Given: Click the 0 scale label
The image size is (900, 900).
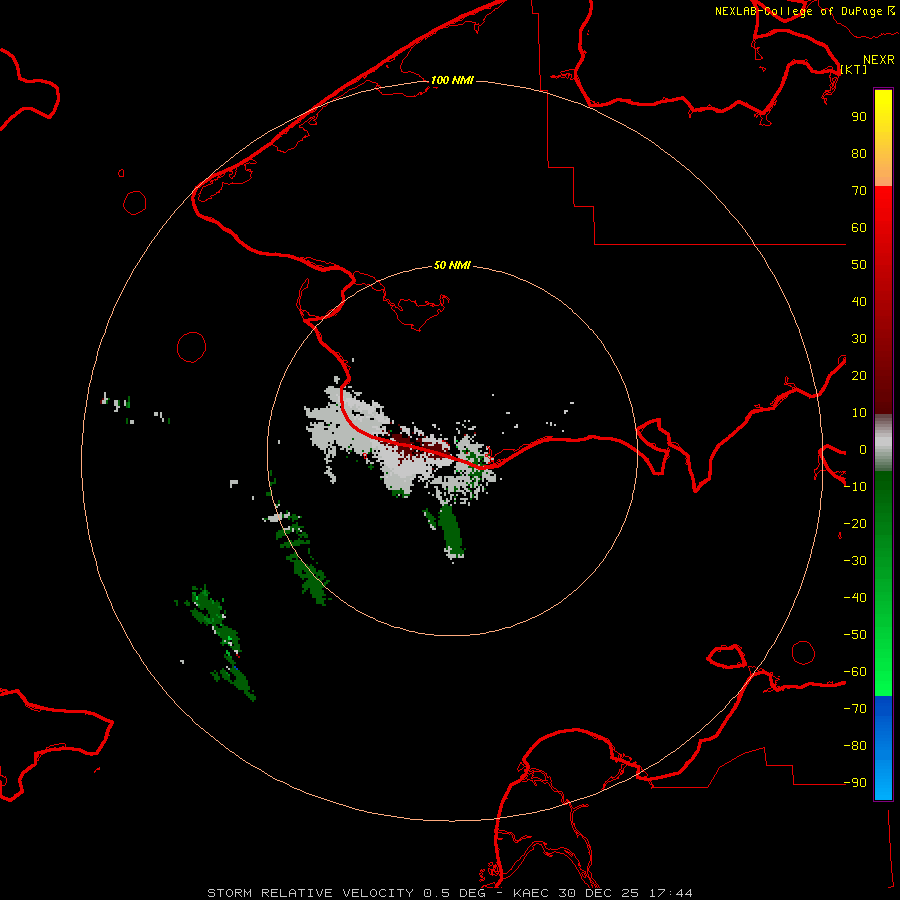Looking at the screenshot, I should tap(863, 450).
